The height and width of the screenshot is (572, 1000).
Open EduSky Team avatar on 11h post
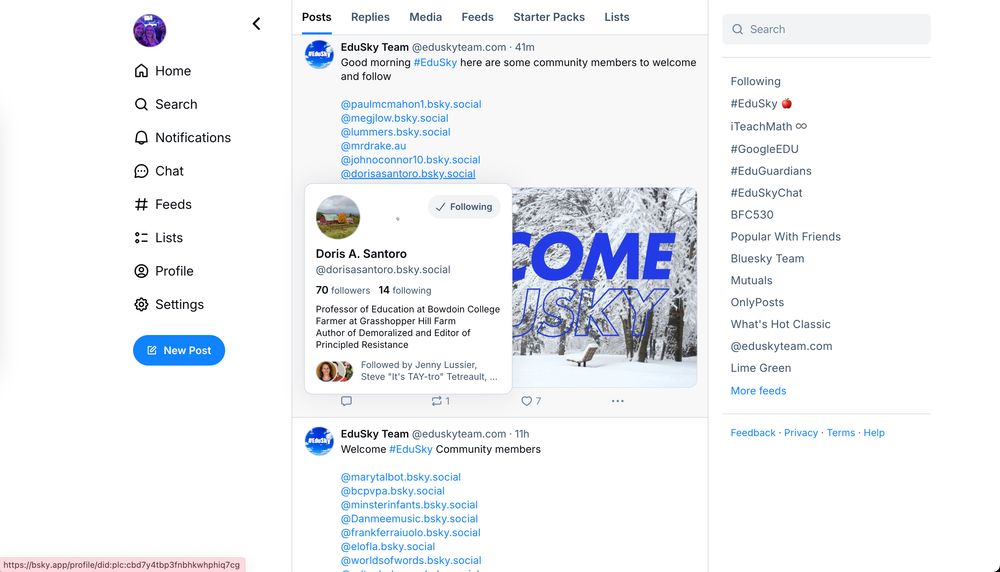tap(319, 441)
